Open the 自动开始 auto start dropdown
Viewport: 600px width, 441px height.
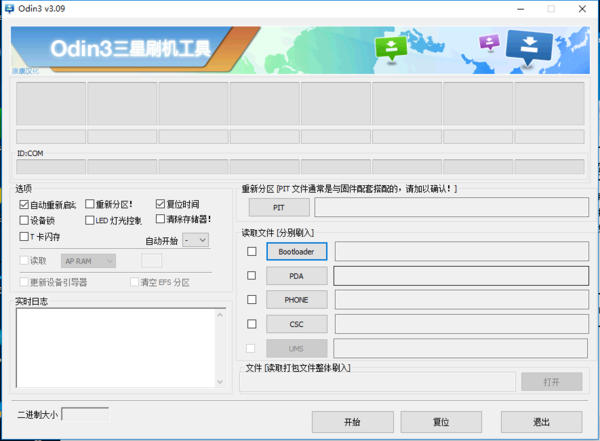tap(196, 240)
